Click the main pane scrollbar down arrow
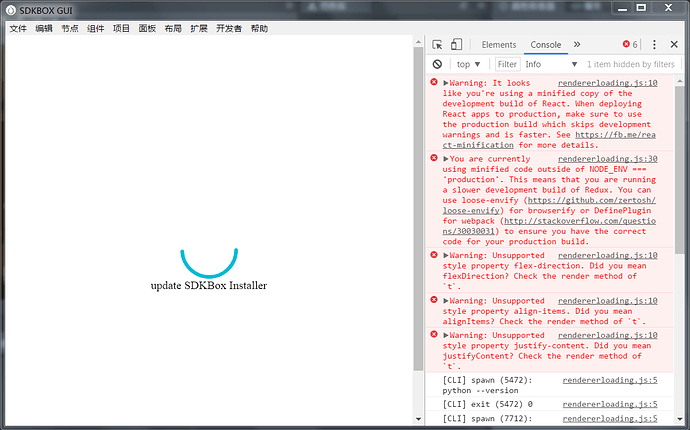Screen dimensions: 690x430 click(418, 419)
